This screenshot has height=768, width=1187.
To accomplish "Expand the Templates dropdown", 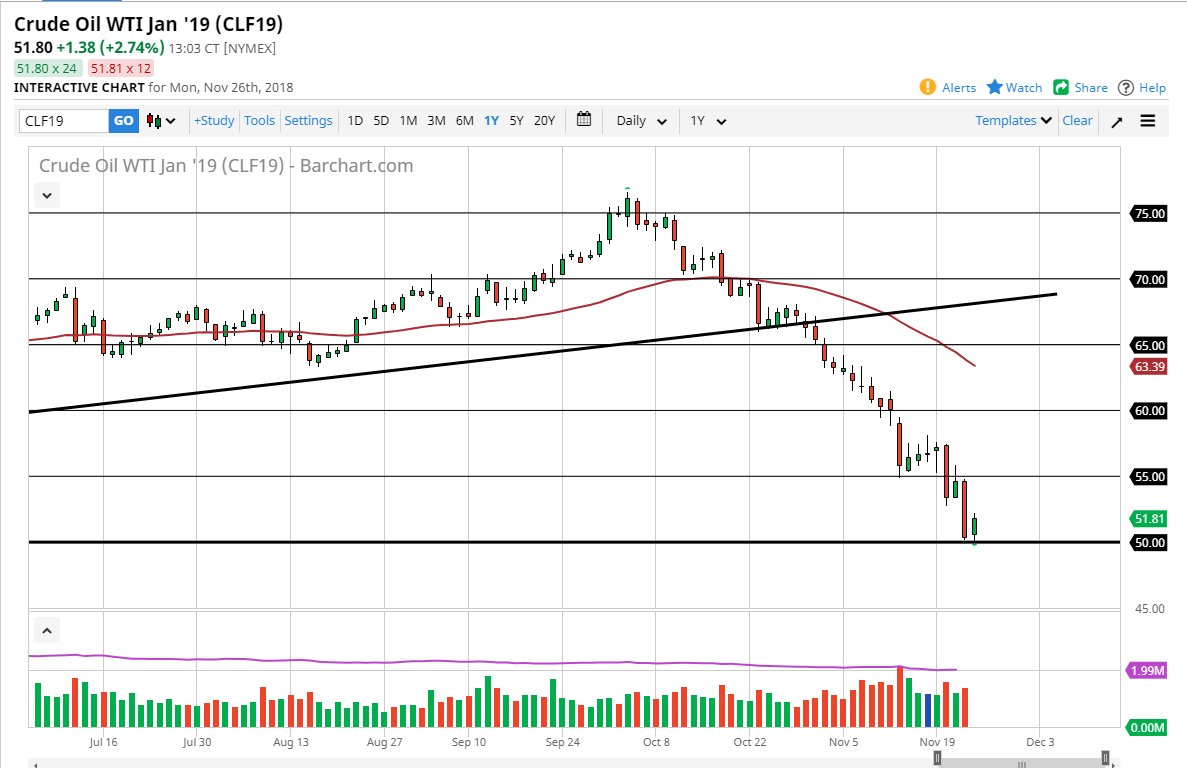I will 1014,121.
